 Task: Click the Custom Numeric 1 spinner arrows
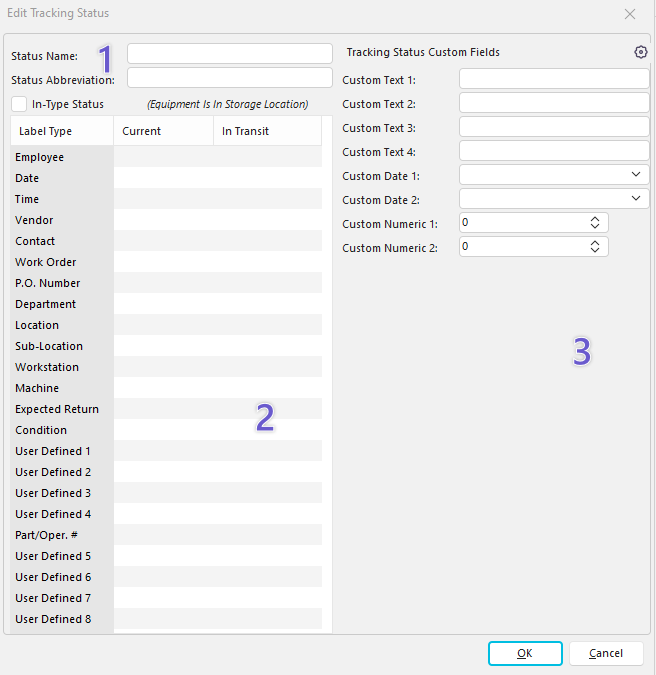coord(595,223)
